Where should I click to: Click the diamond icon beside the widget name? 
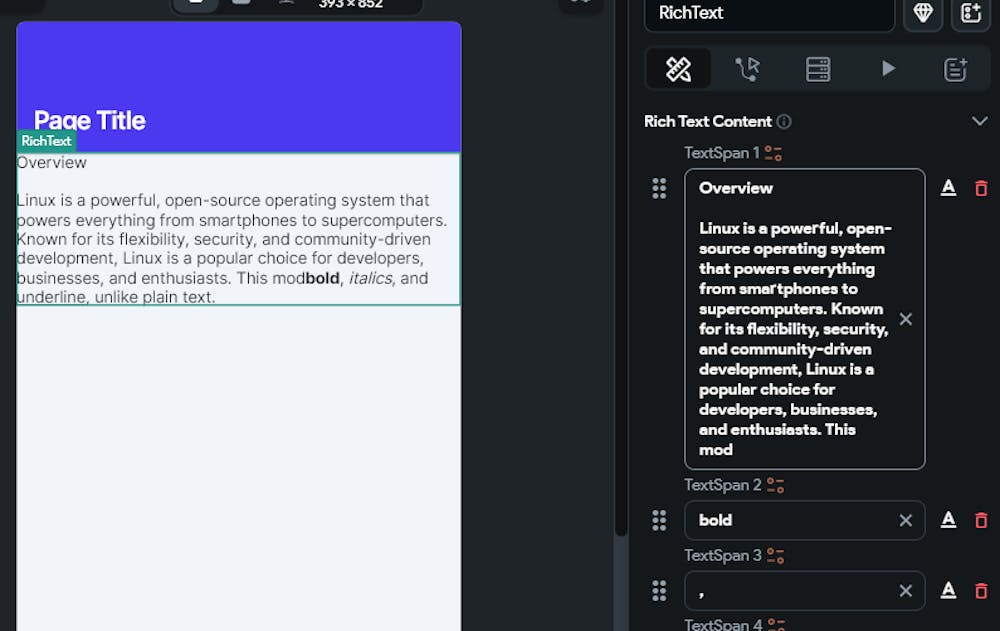(923, 13)
